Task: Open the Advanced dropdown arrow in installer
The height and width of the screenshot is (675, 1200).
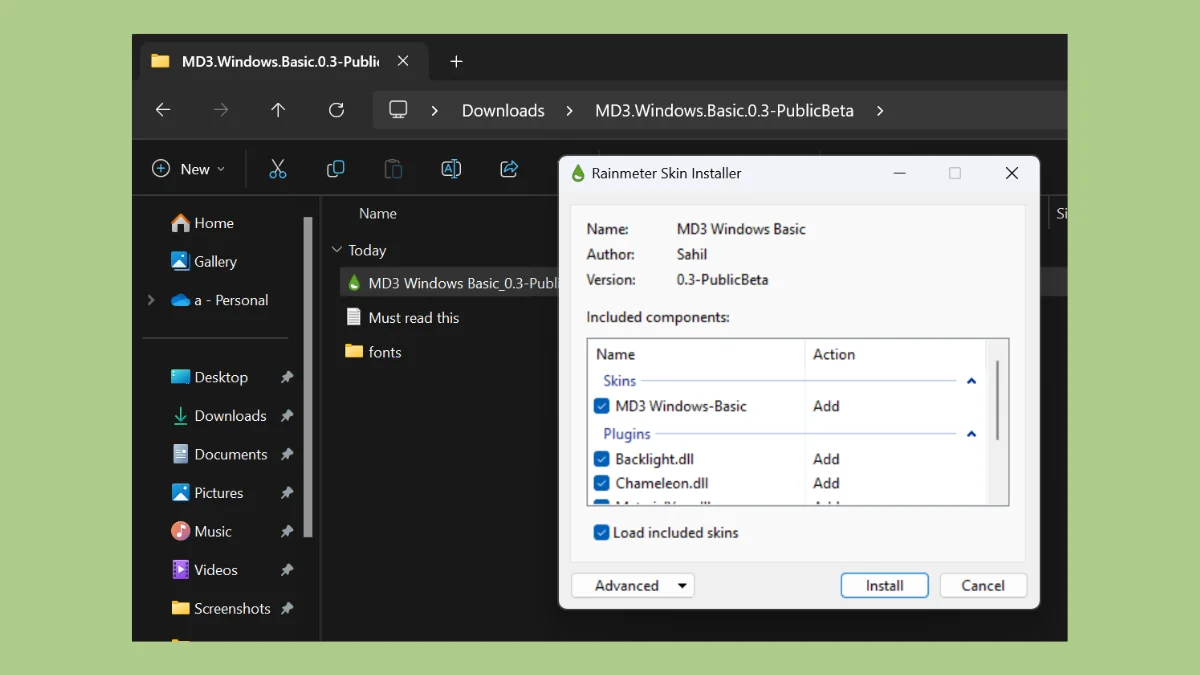Action: click(x=682, y=586)
